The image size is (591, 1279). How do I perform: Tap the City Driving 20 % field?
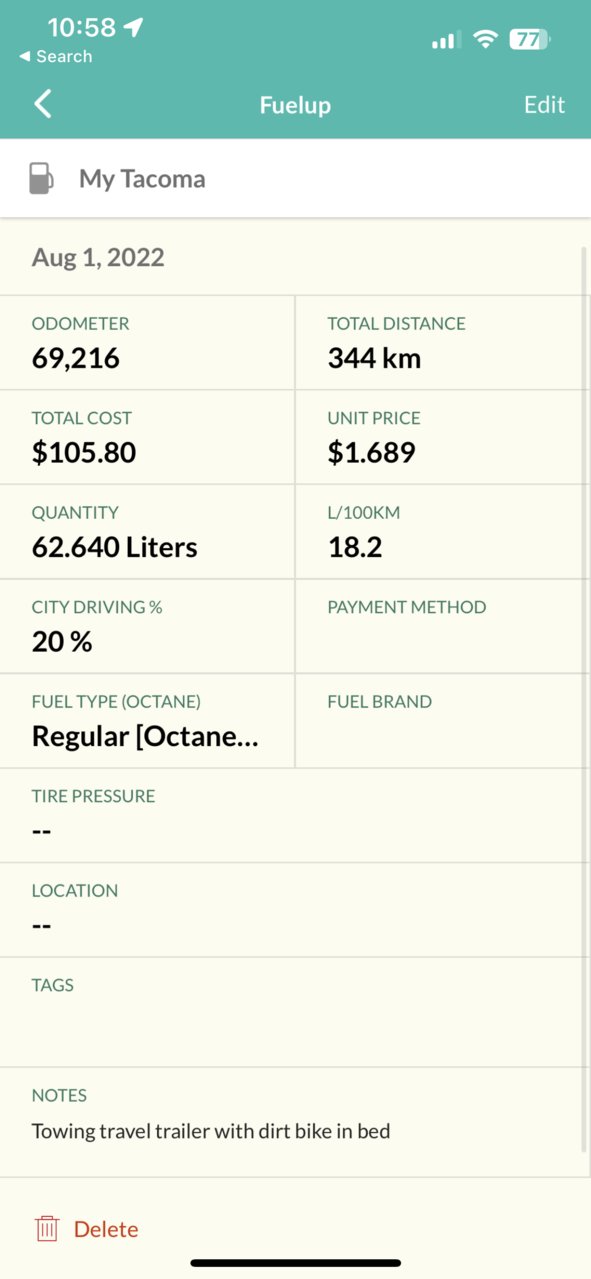click(147, 626)
